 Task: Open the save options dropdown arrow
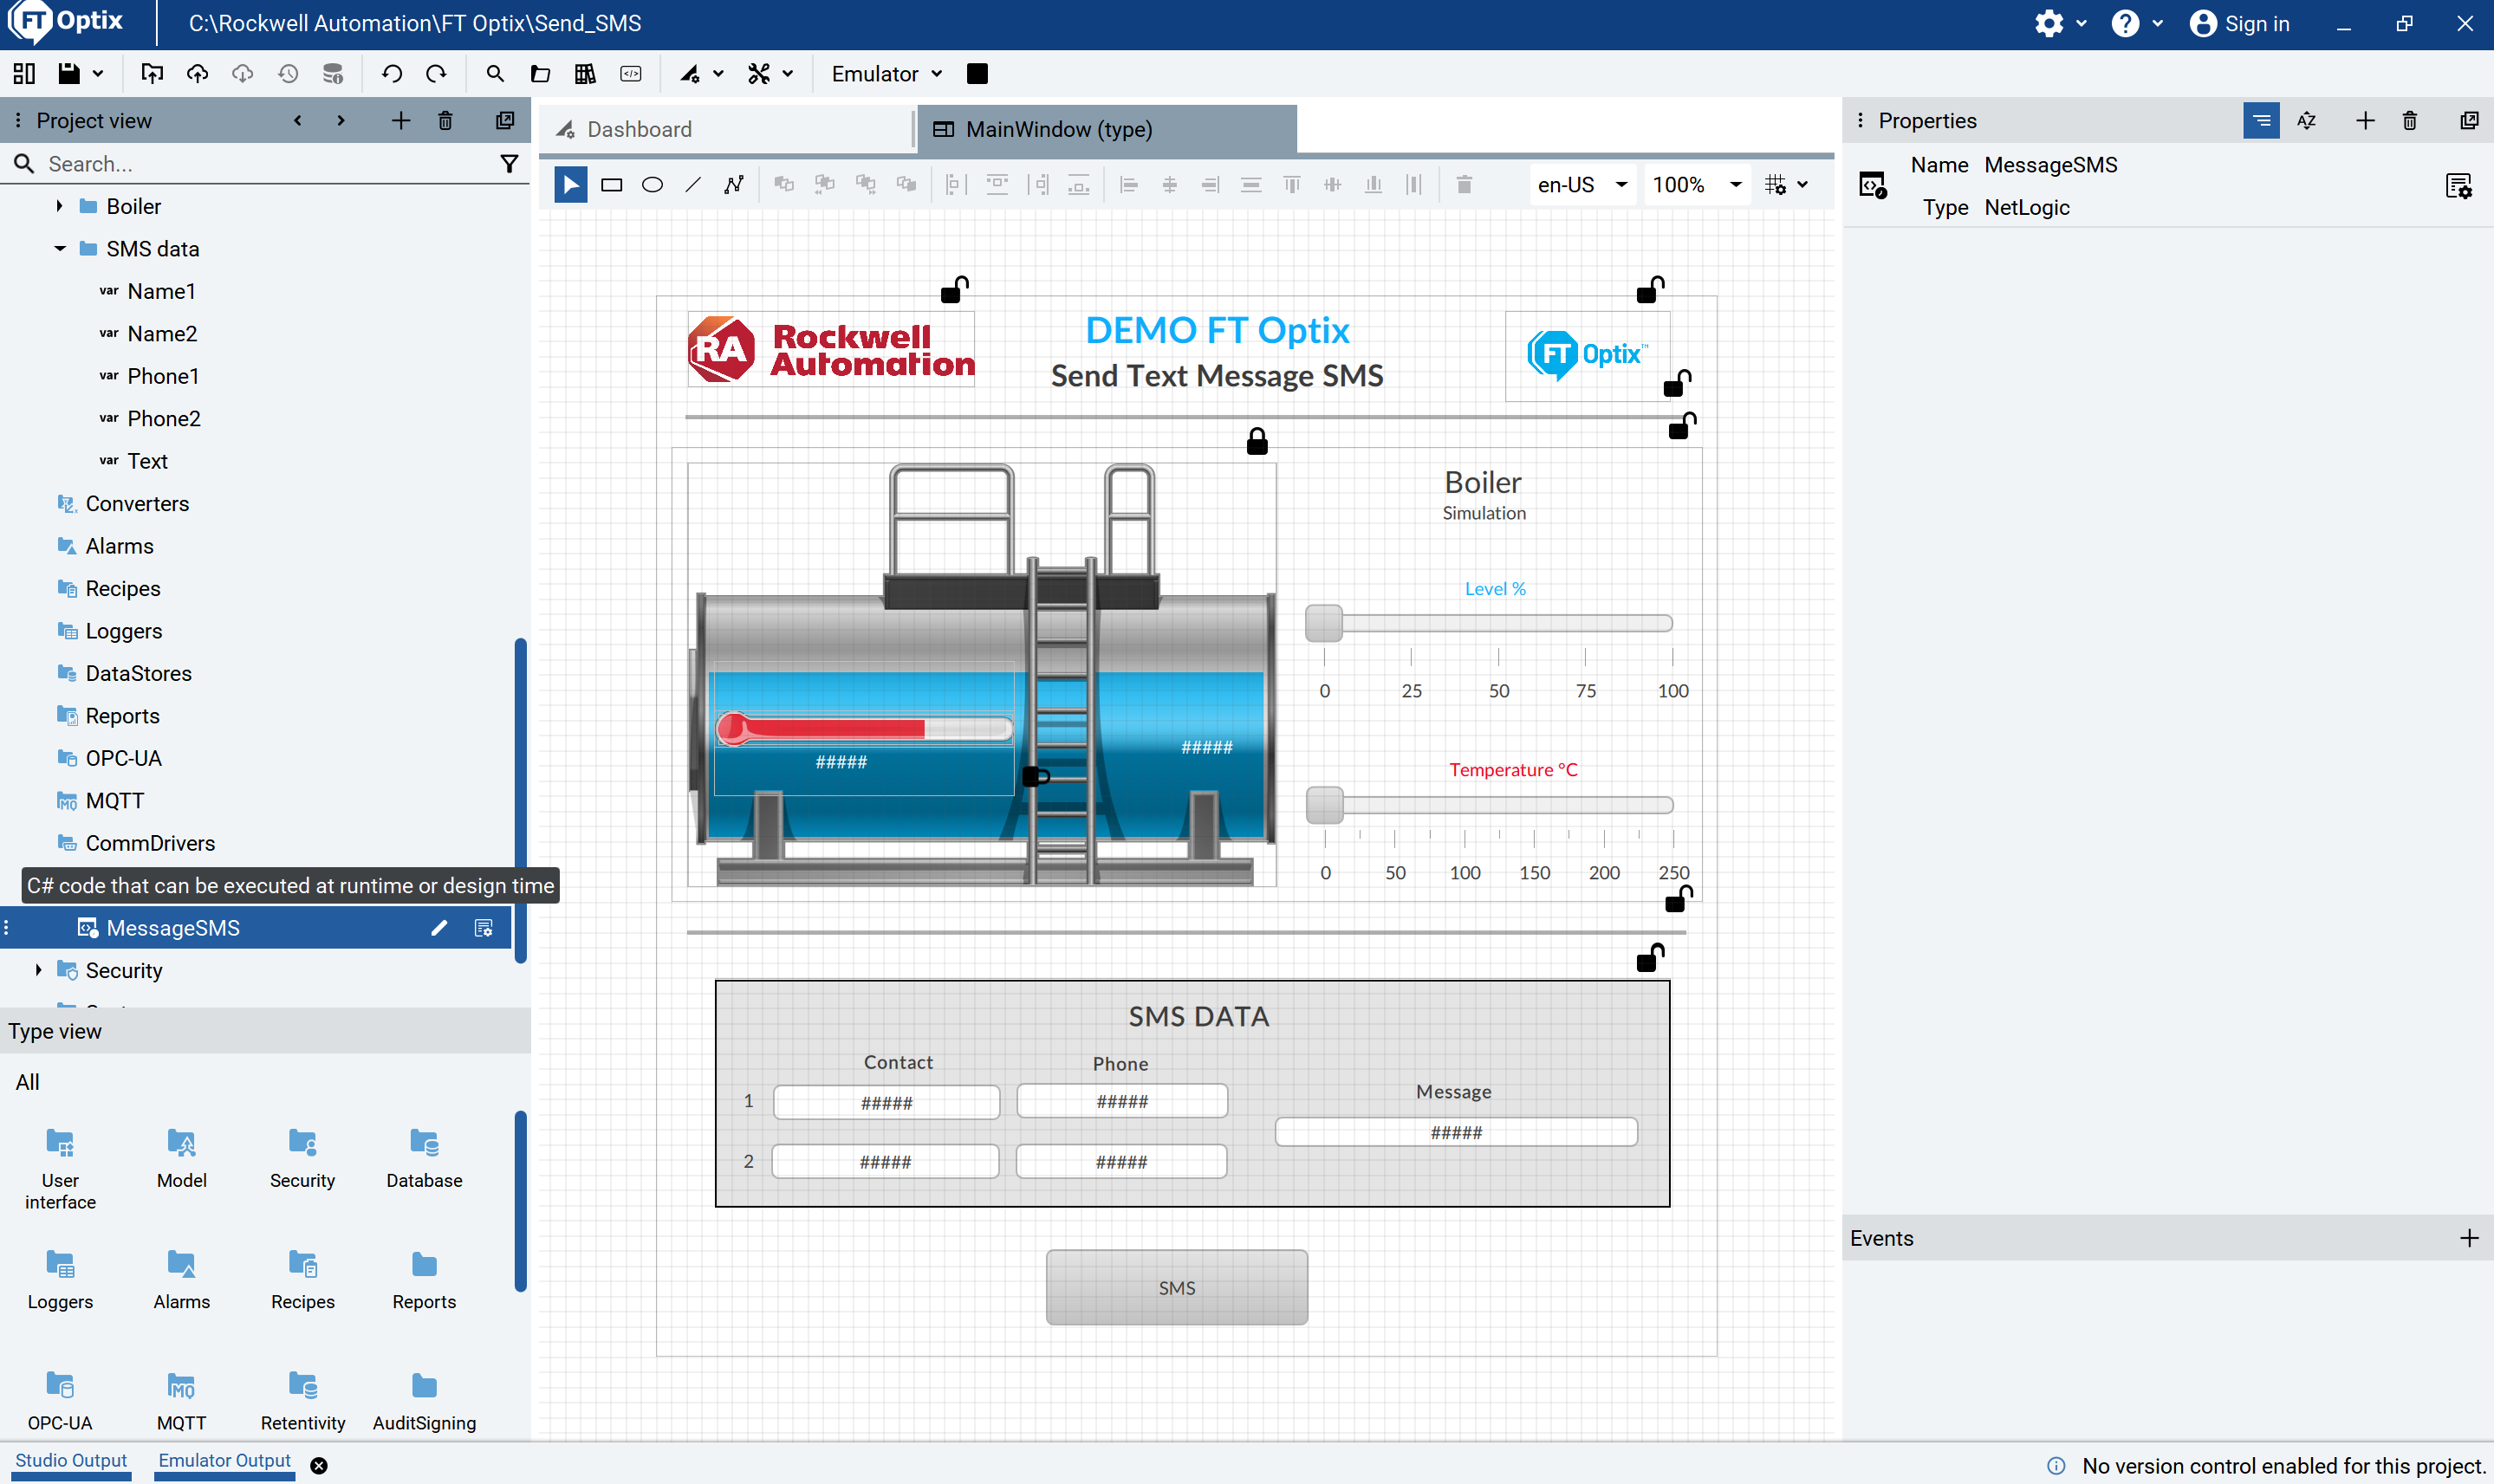click(x=98, y=74)
